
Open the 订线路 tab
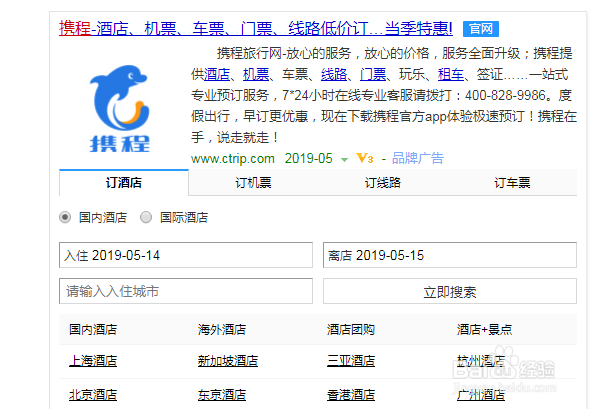pos(383,183)
